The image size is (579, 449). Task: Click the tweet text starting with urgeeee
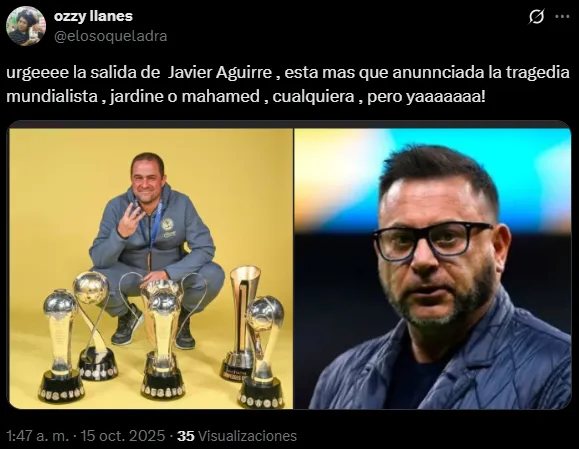click(x=288, y=84)
